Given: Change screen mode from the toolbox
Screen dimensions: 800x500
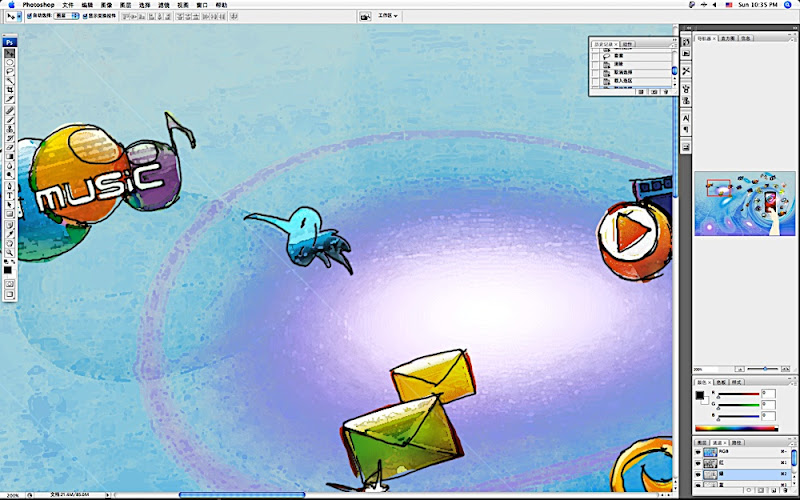Looking at the screenshot, I should click(10, 295).
